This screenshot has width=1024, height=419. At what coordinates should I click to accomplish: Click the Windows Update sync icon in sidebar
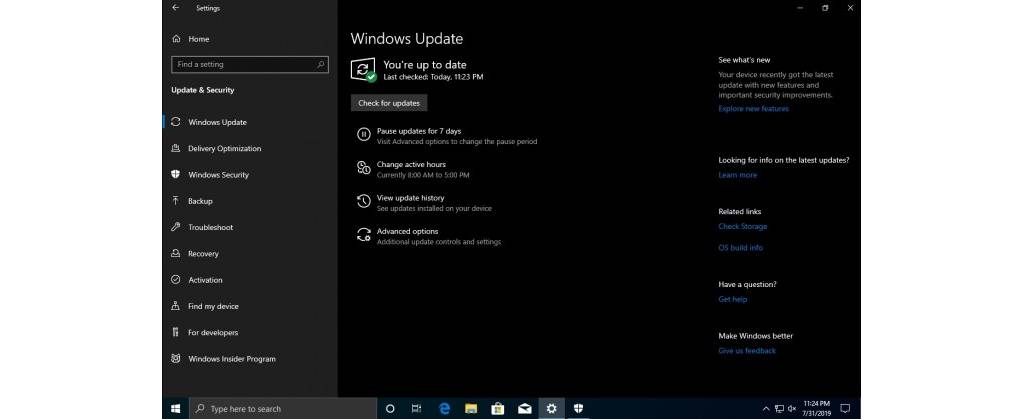coord(176,122)
